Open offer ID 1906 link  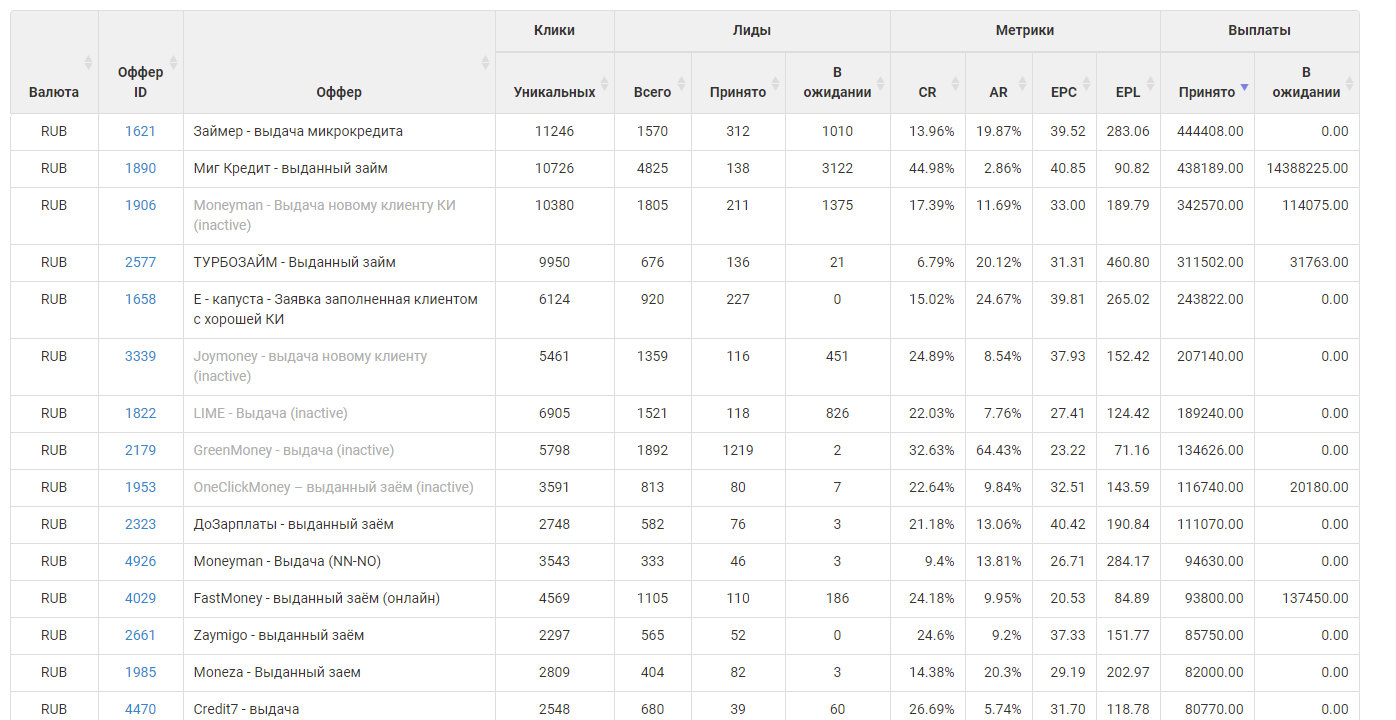click(x=140, y=205)
